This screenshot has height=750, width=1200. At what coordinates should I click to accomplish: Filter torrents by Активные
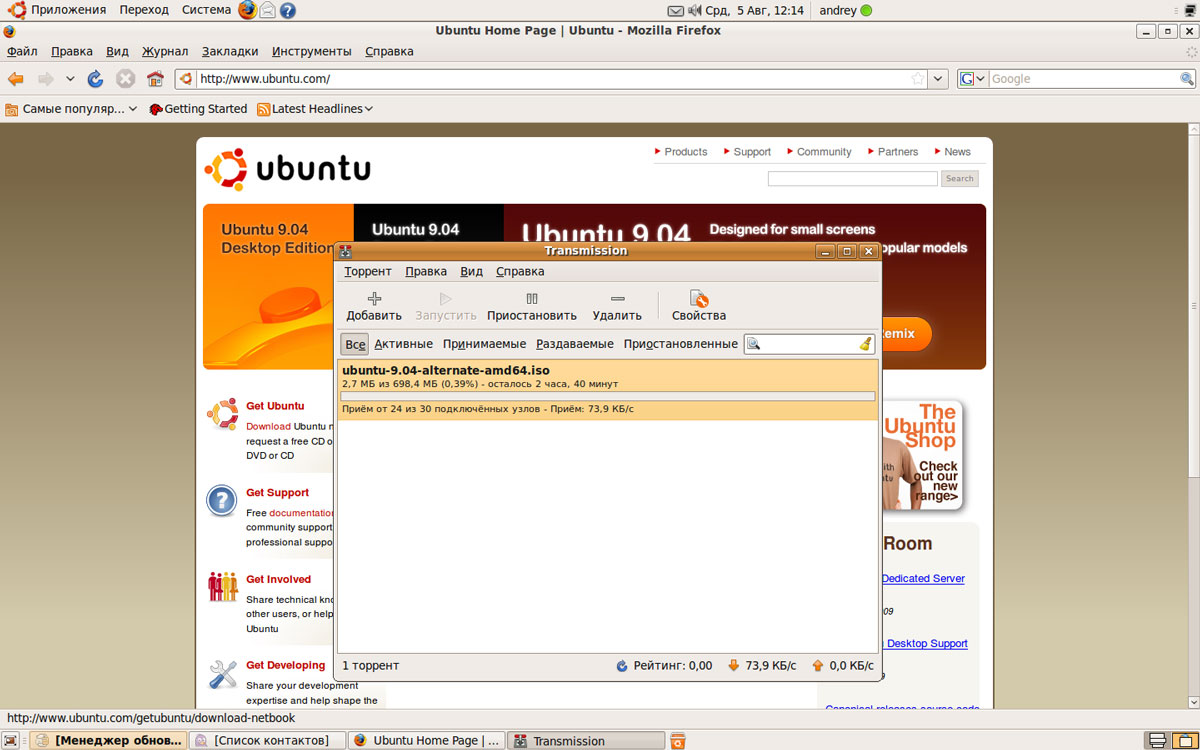[403, 344]
